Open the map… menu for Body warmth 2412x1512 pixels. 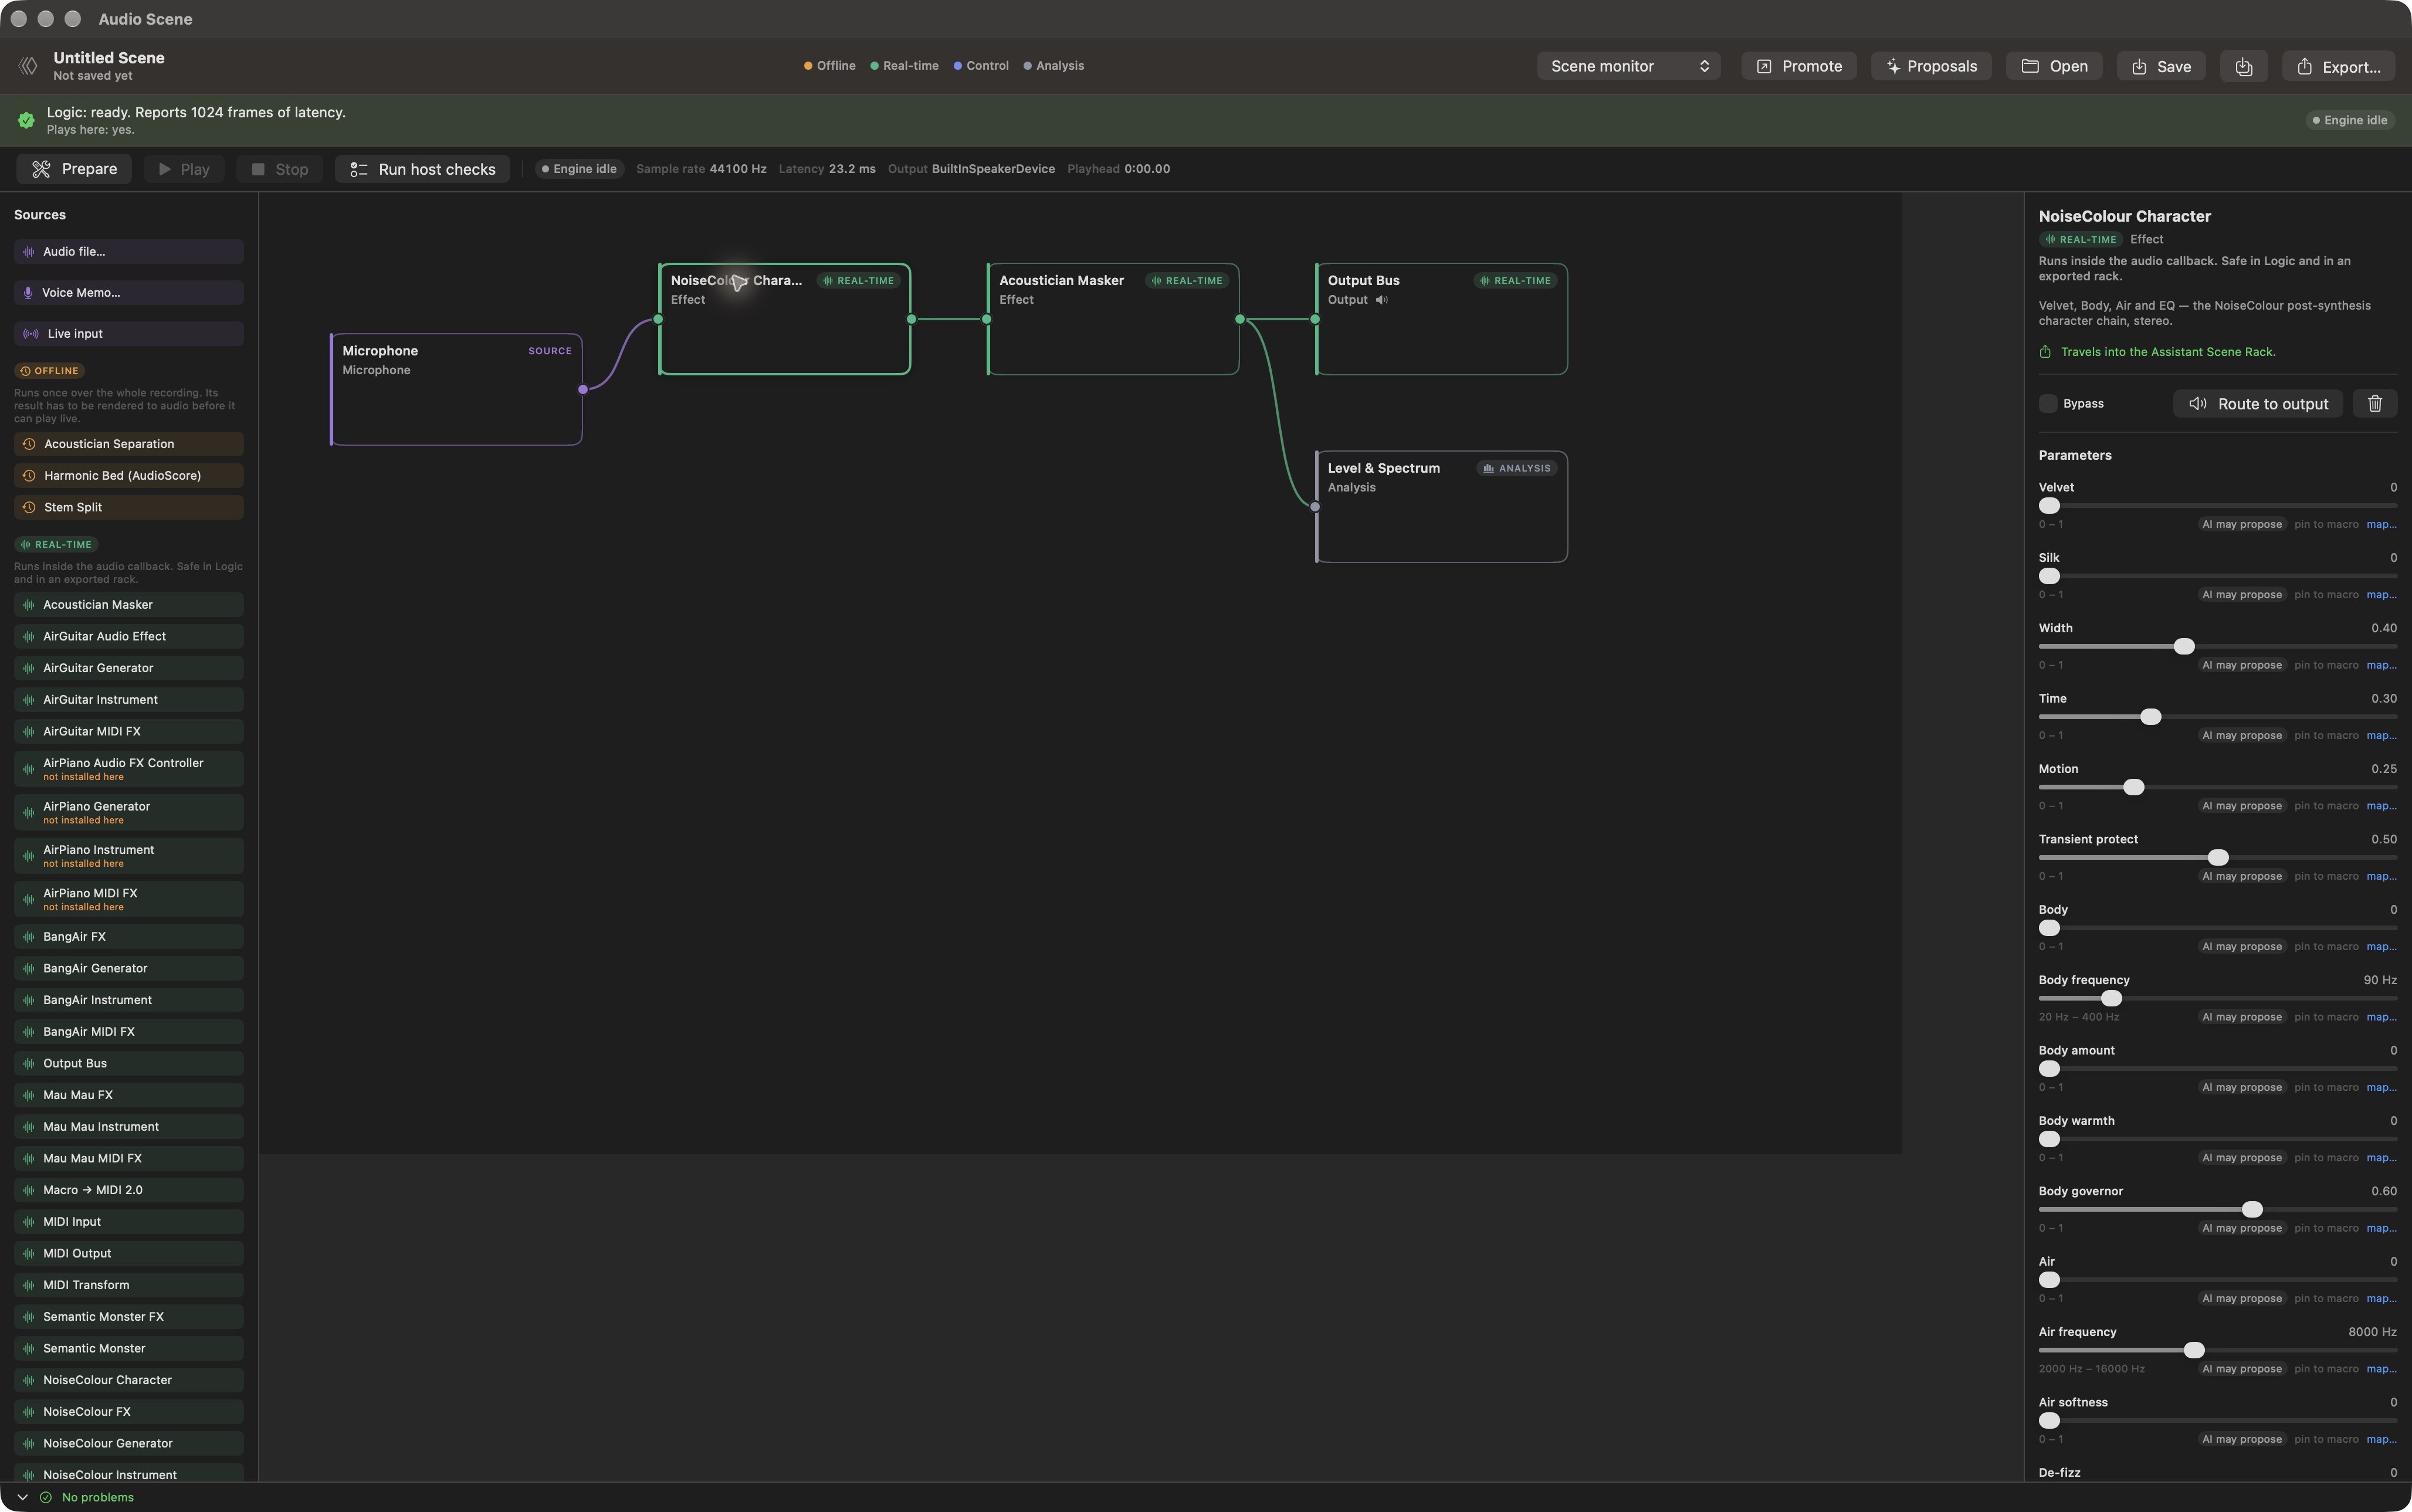click(2381, 1158)
